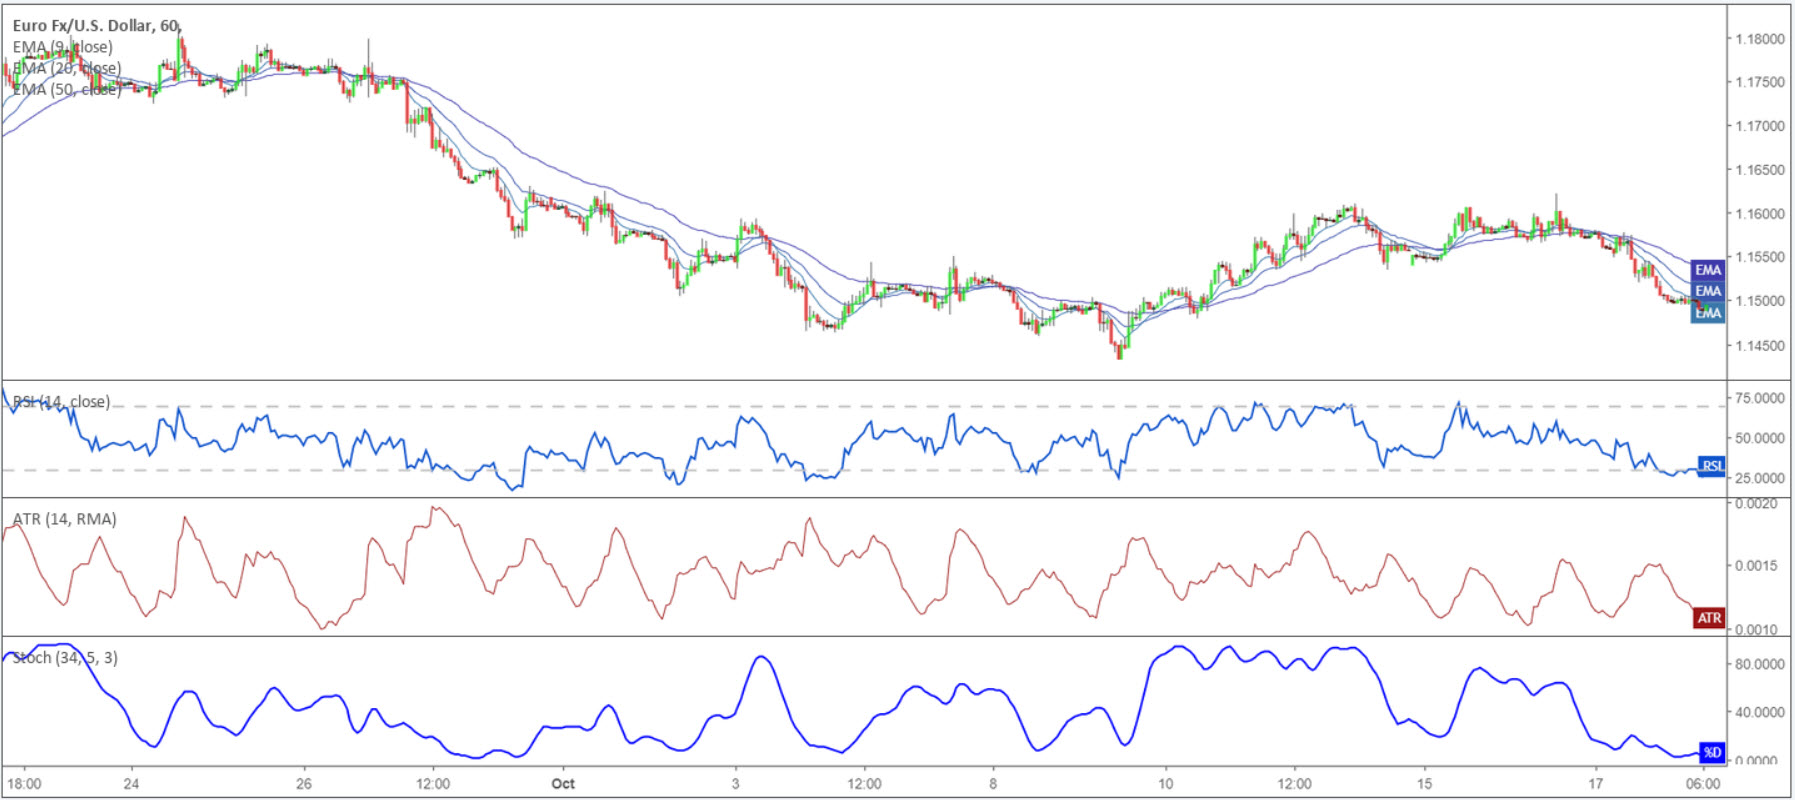Click the 80.0000 Stoch scale value
1795x800 pixels.
point(1759,664)
